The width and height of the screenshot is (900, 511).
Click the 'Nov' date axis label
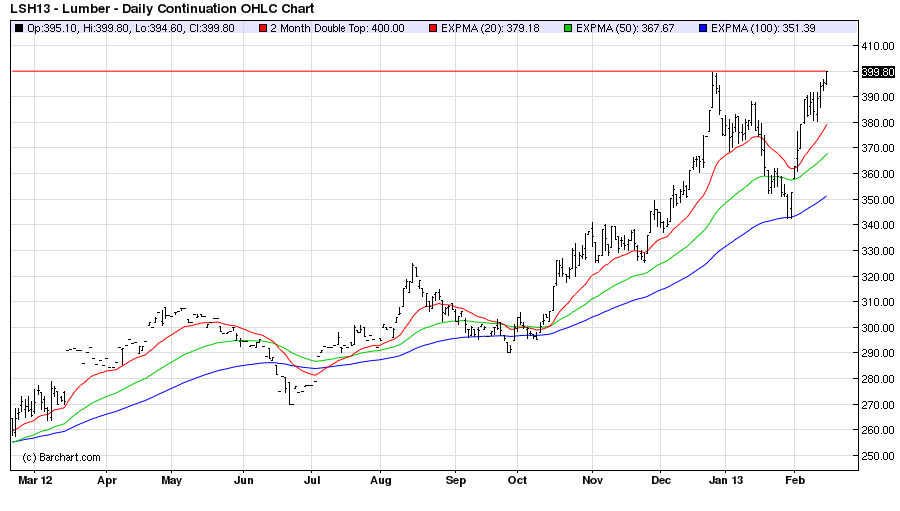[592, 481]
